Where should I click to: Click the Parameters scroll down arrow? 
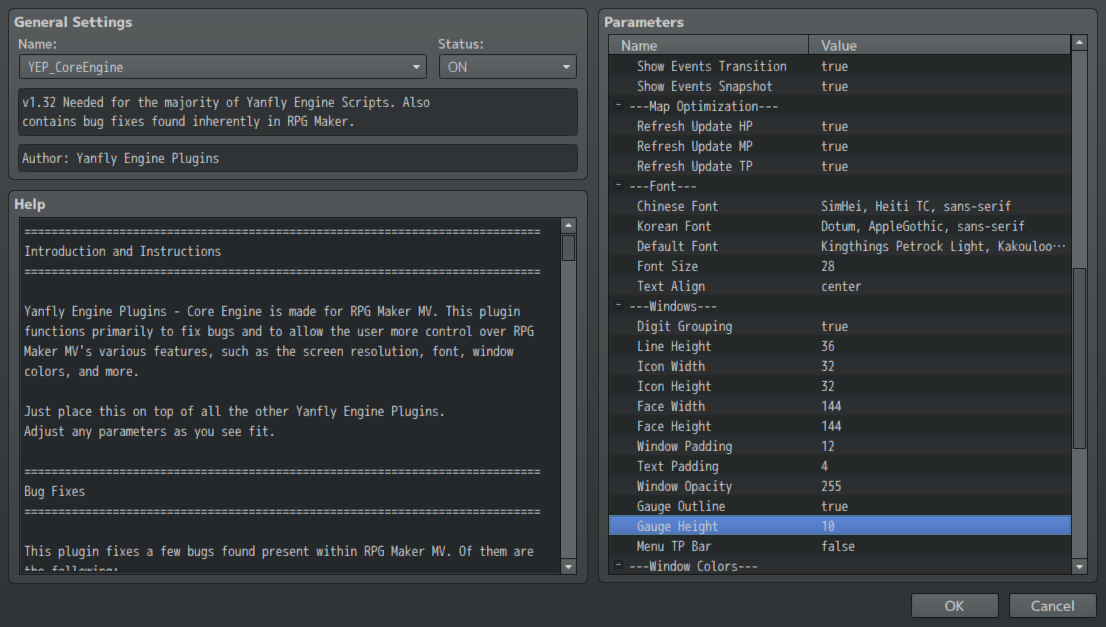click(x=1079, y=566)
